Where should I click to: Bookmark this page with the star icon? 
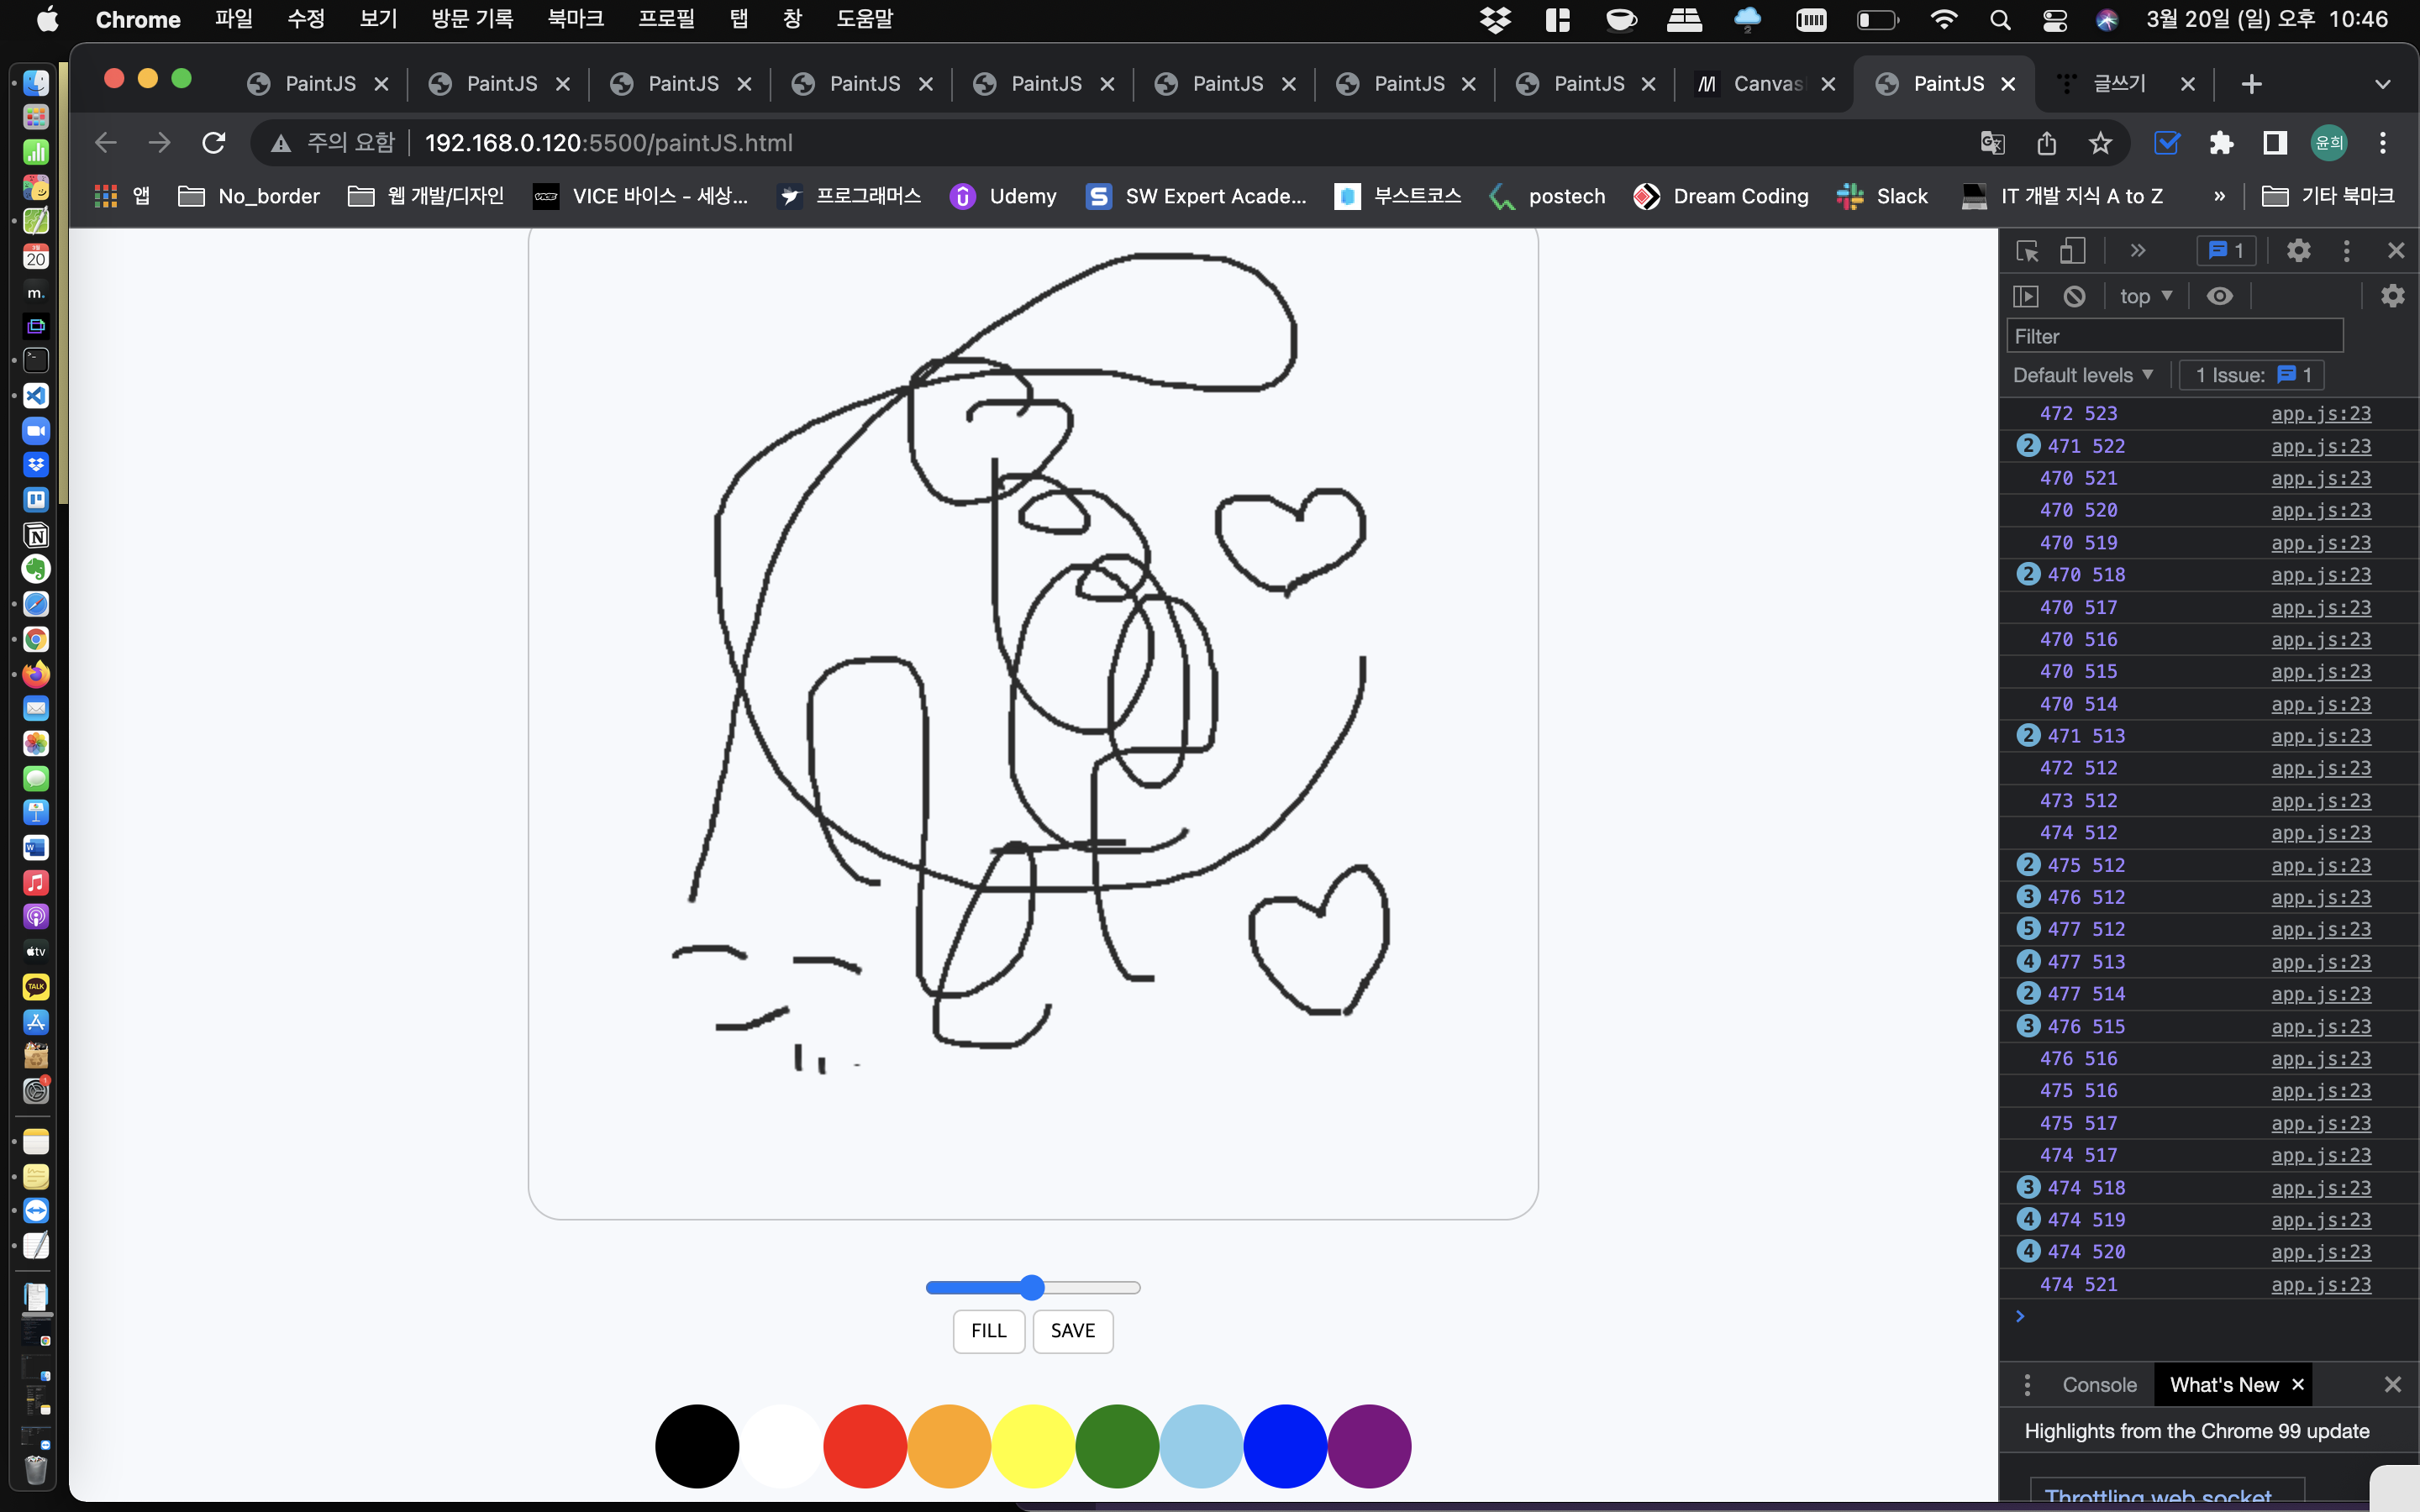(x=2100, y=143)
